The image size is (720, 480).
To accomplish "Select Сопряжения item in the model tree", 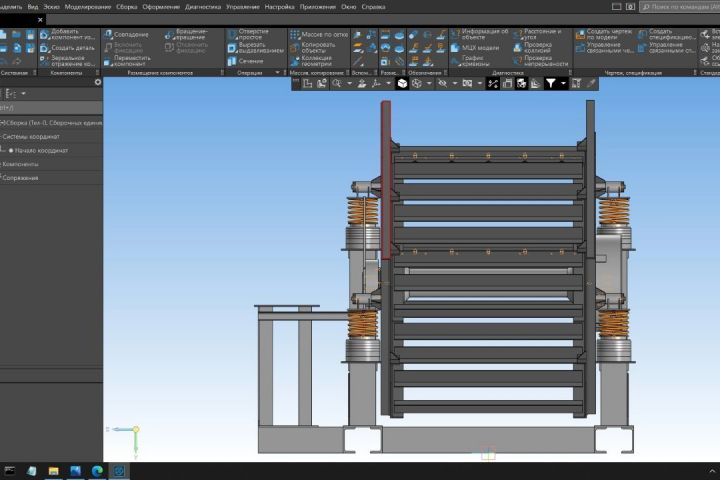I will [x=20, y=178].
